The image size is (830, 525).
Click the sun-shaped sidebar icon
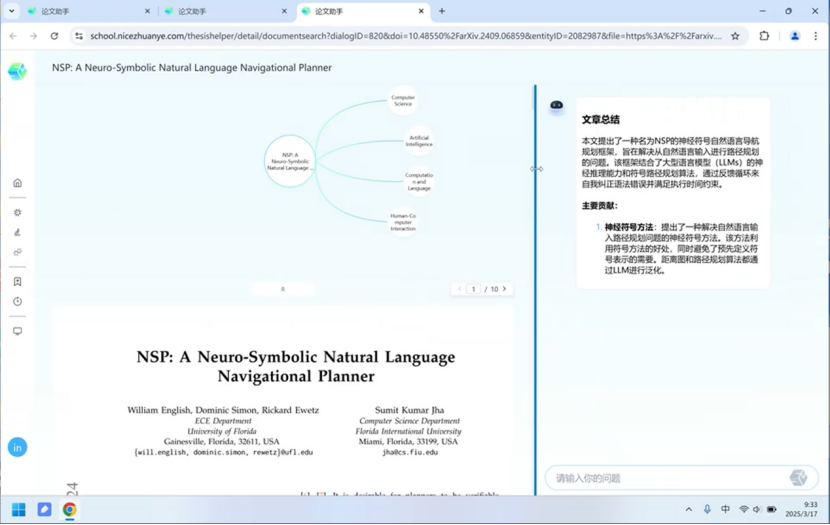(x=17, y=212)
